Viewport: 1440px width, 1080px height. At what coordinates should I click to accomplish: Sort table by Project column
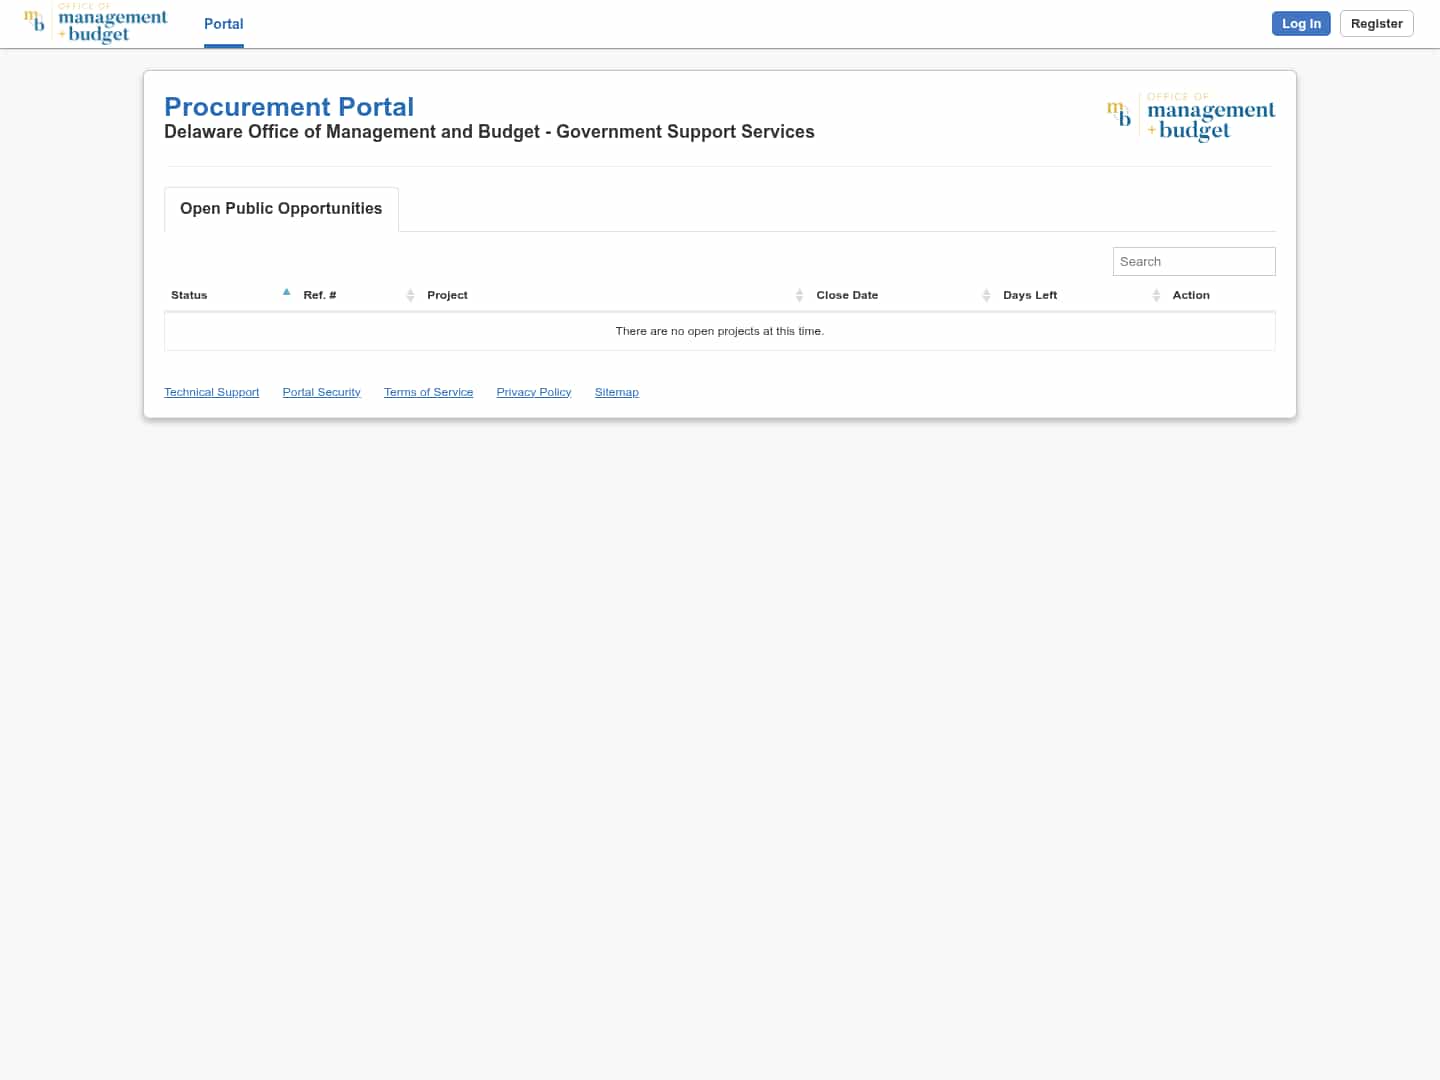click(x=615, y=295)
